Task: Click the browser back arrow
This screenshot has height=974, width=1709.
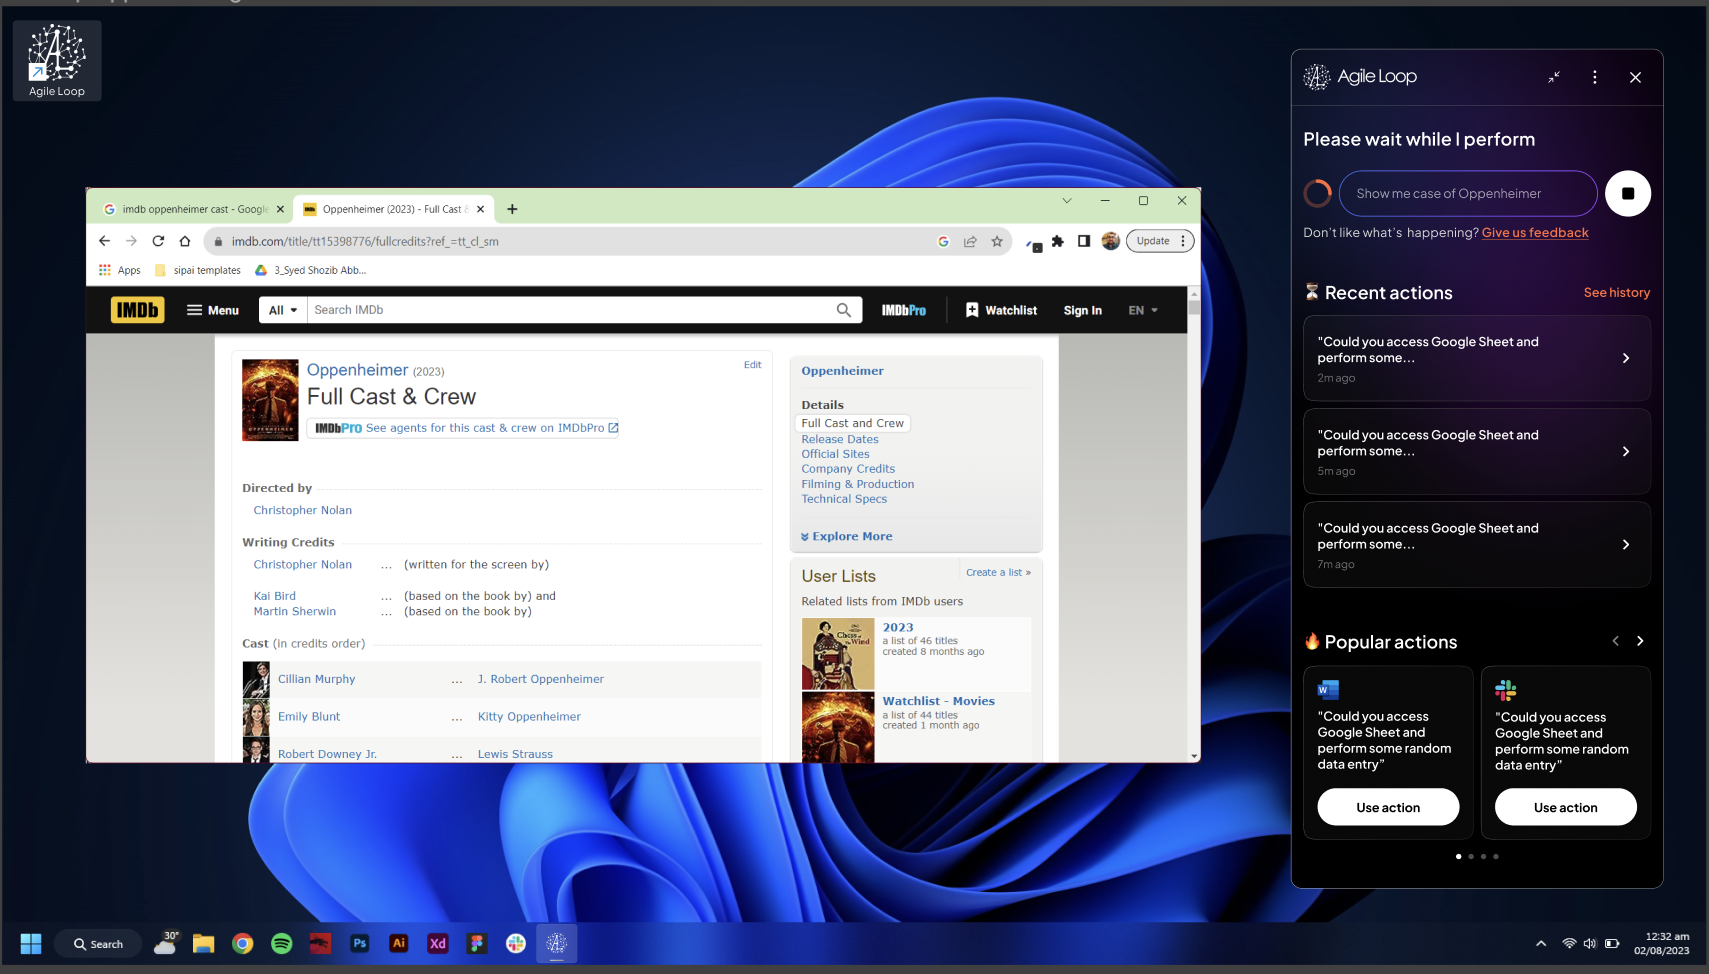Action: pyautogui.click(x=104, y=241)
